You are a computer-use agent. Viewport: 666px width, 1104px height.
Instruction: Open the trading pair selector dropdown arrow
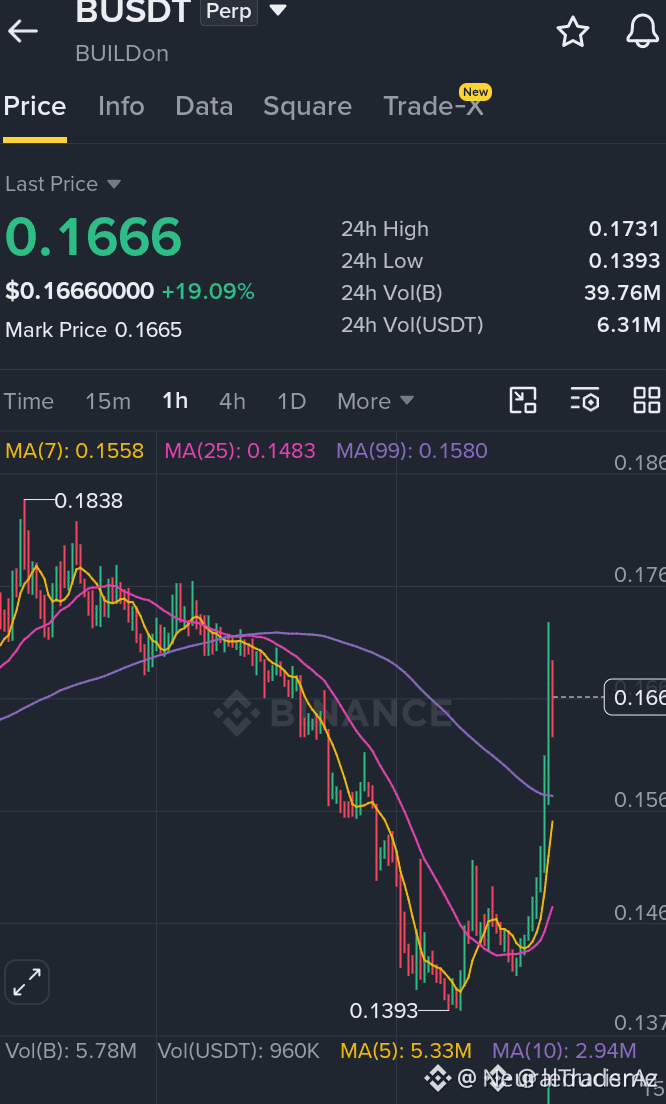[x=279, y=11]
